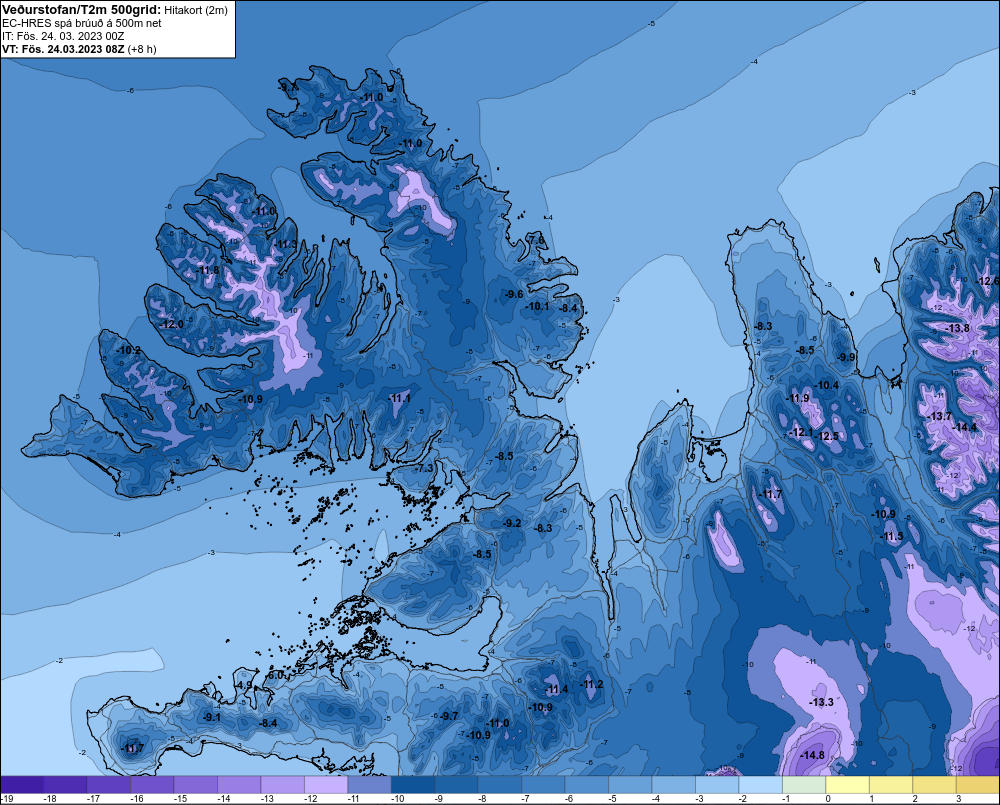The width and height of the screenshot is (1000, 805).
Task: Click the '(+8 h)' forecast offset
Action: 142,49
